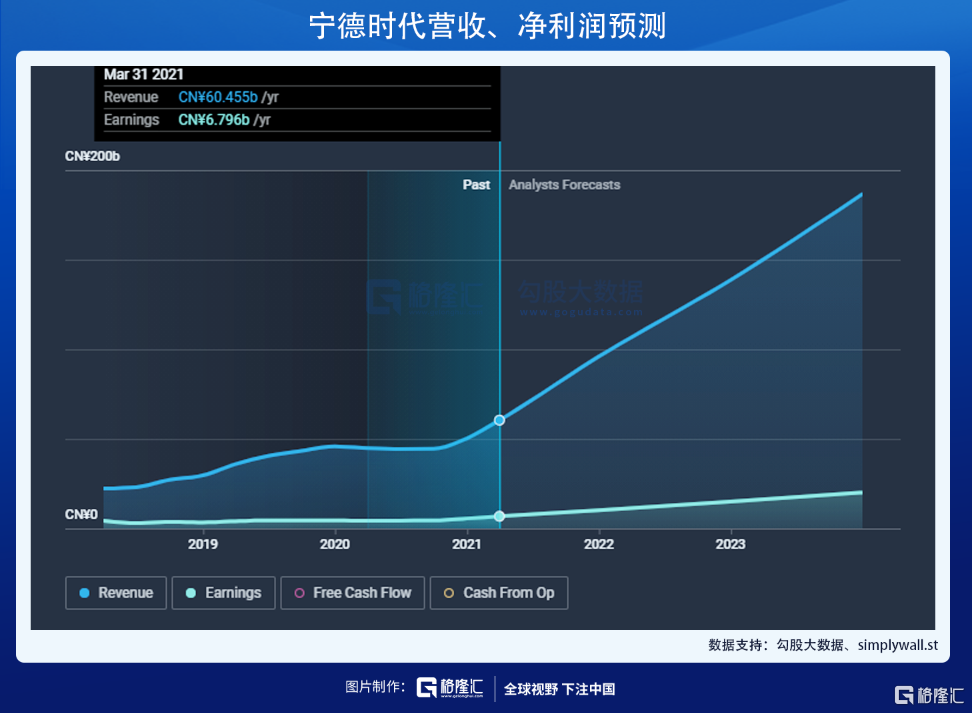This screenshot has height=713, width=972.
Task: Select the Earnings data point marker
Action: pos(499,516)
